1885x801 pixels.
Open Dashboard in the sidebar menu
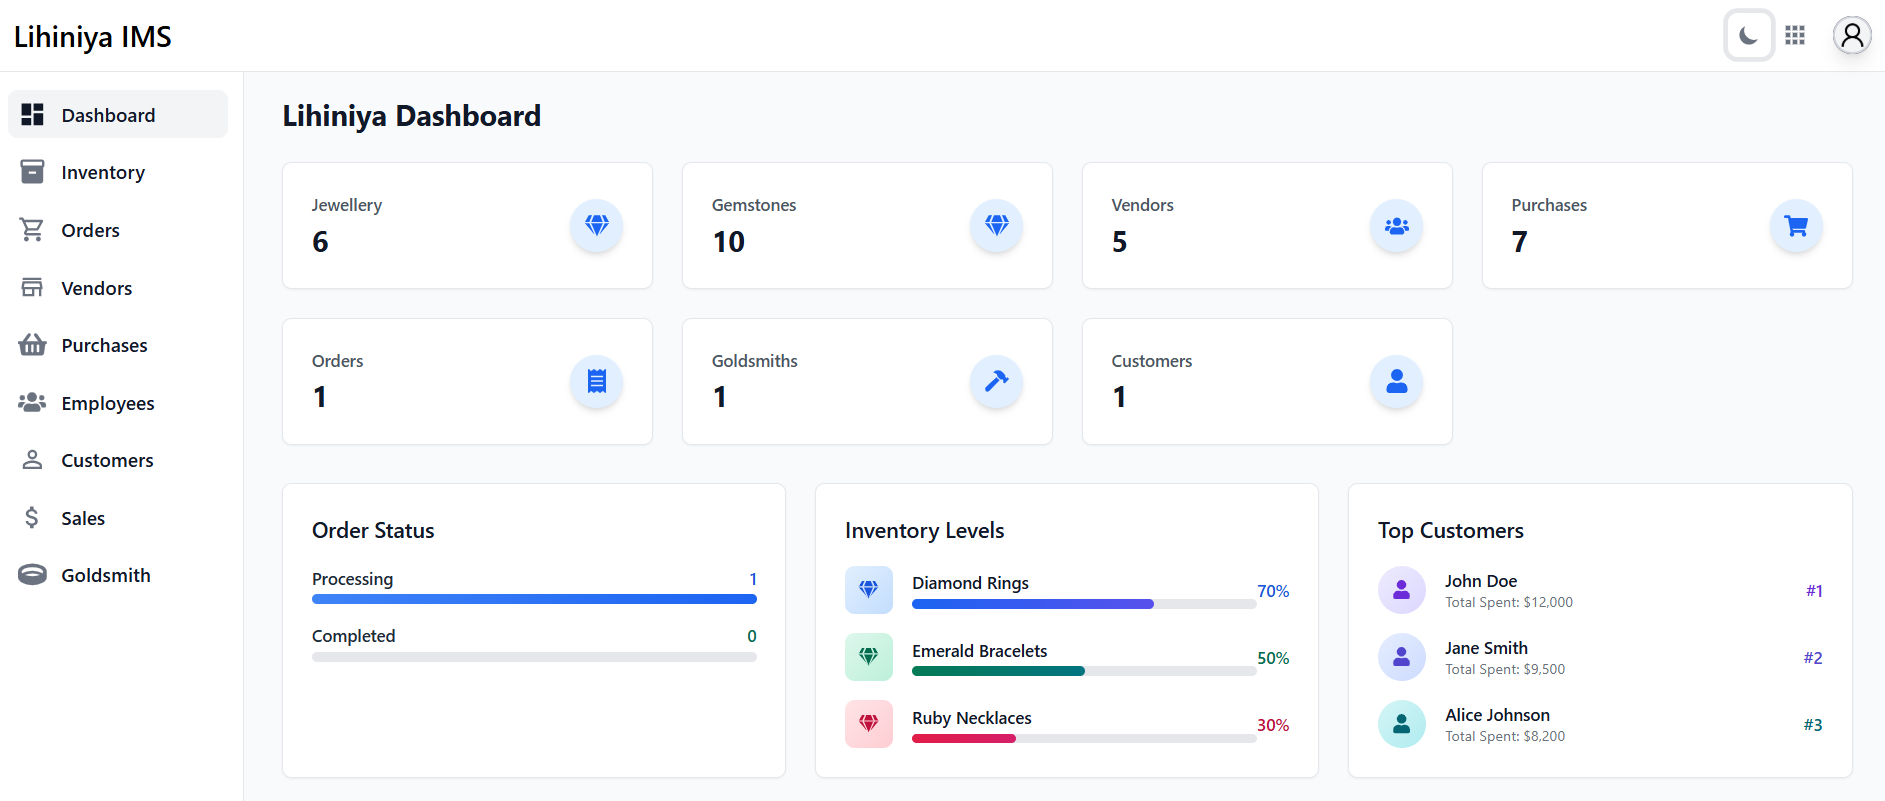click(118, 115)
